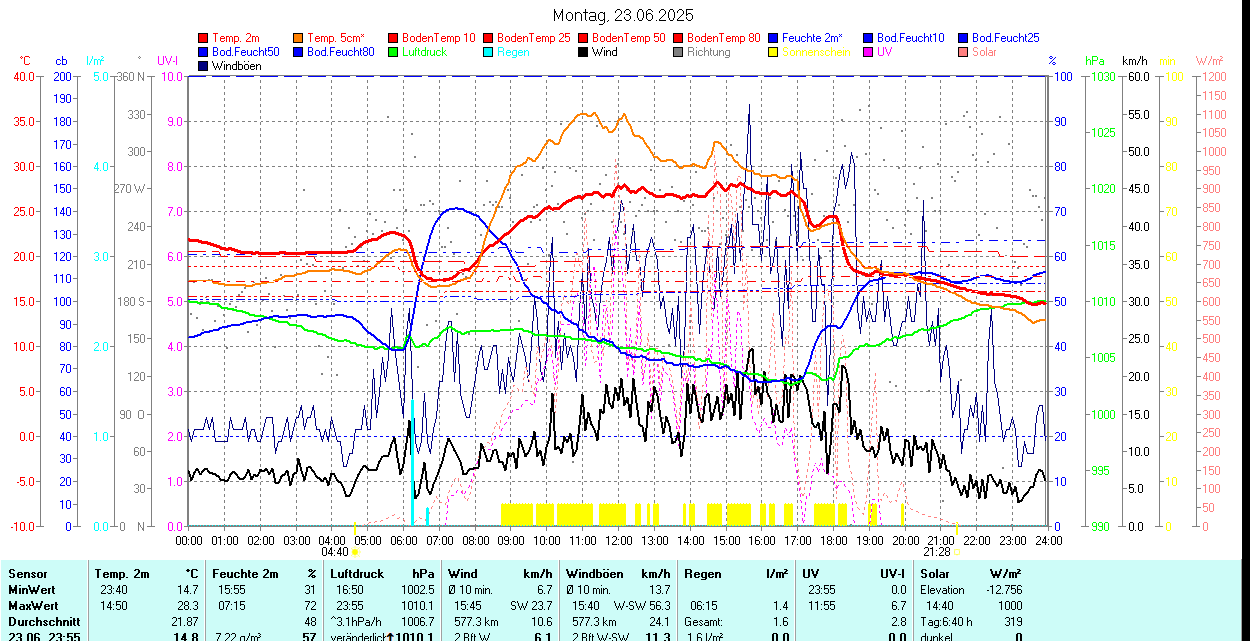This screenshot has height=641, width=1250.
Task: Click the Bod.Feucht80 legend label
Action: click(340, 52)
